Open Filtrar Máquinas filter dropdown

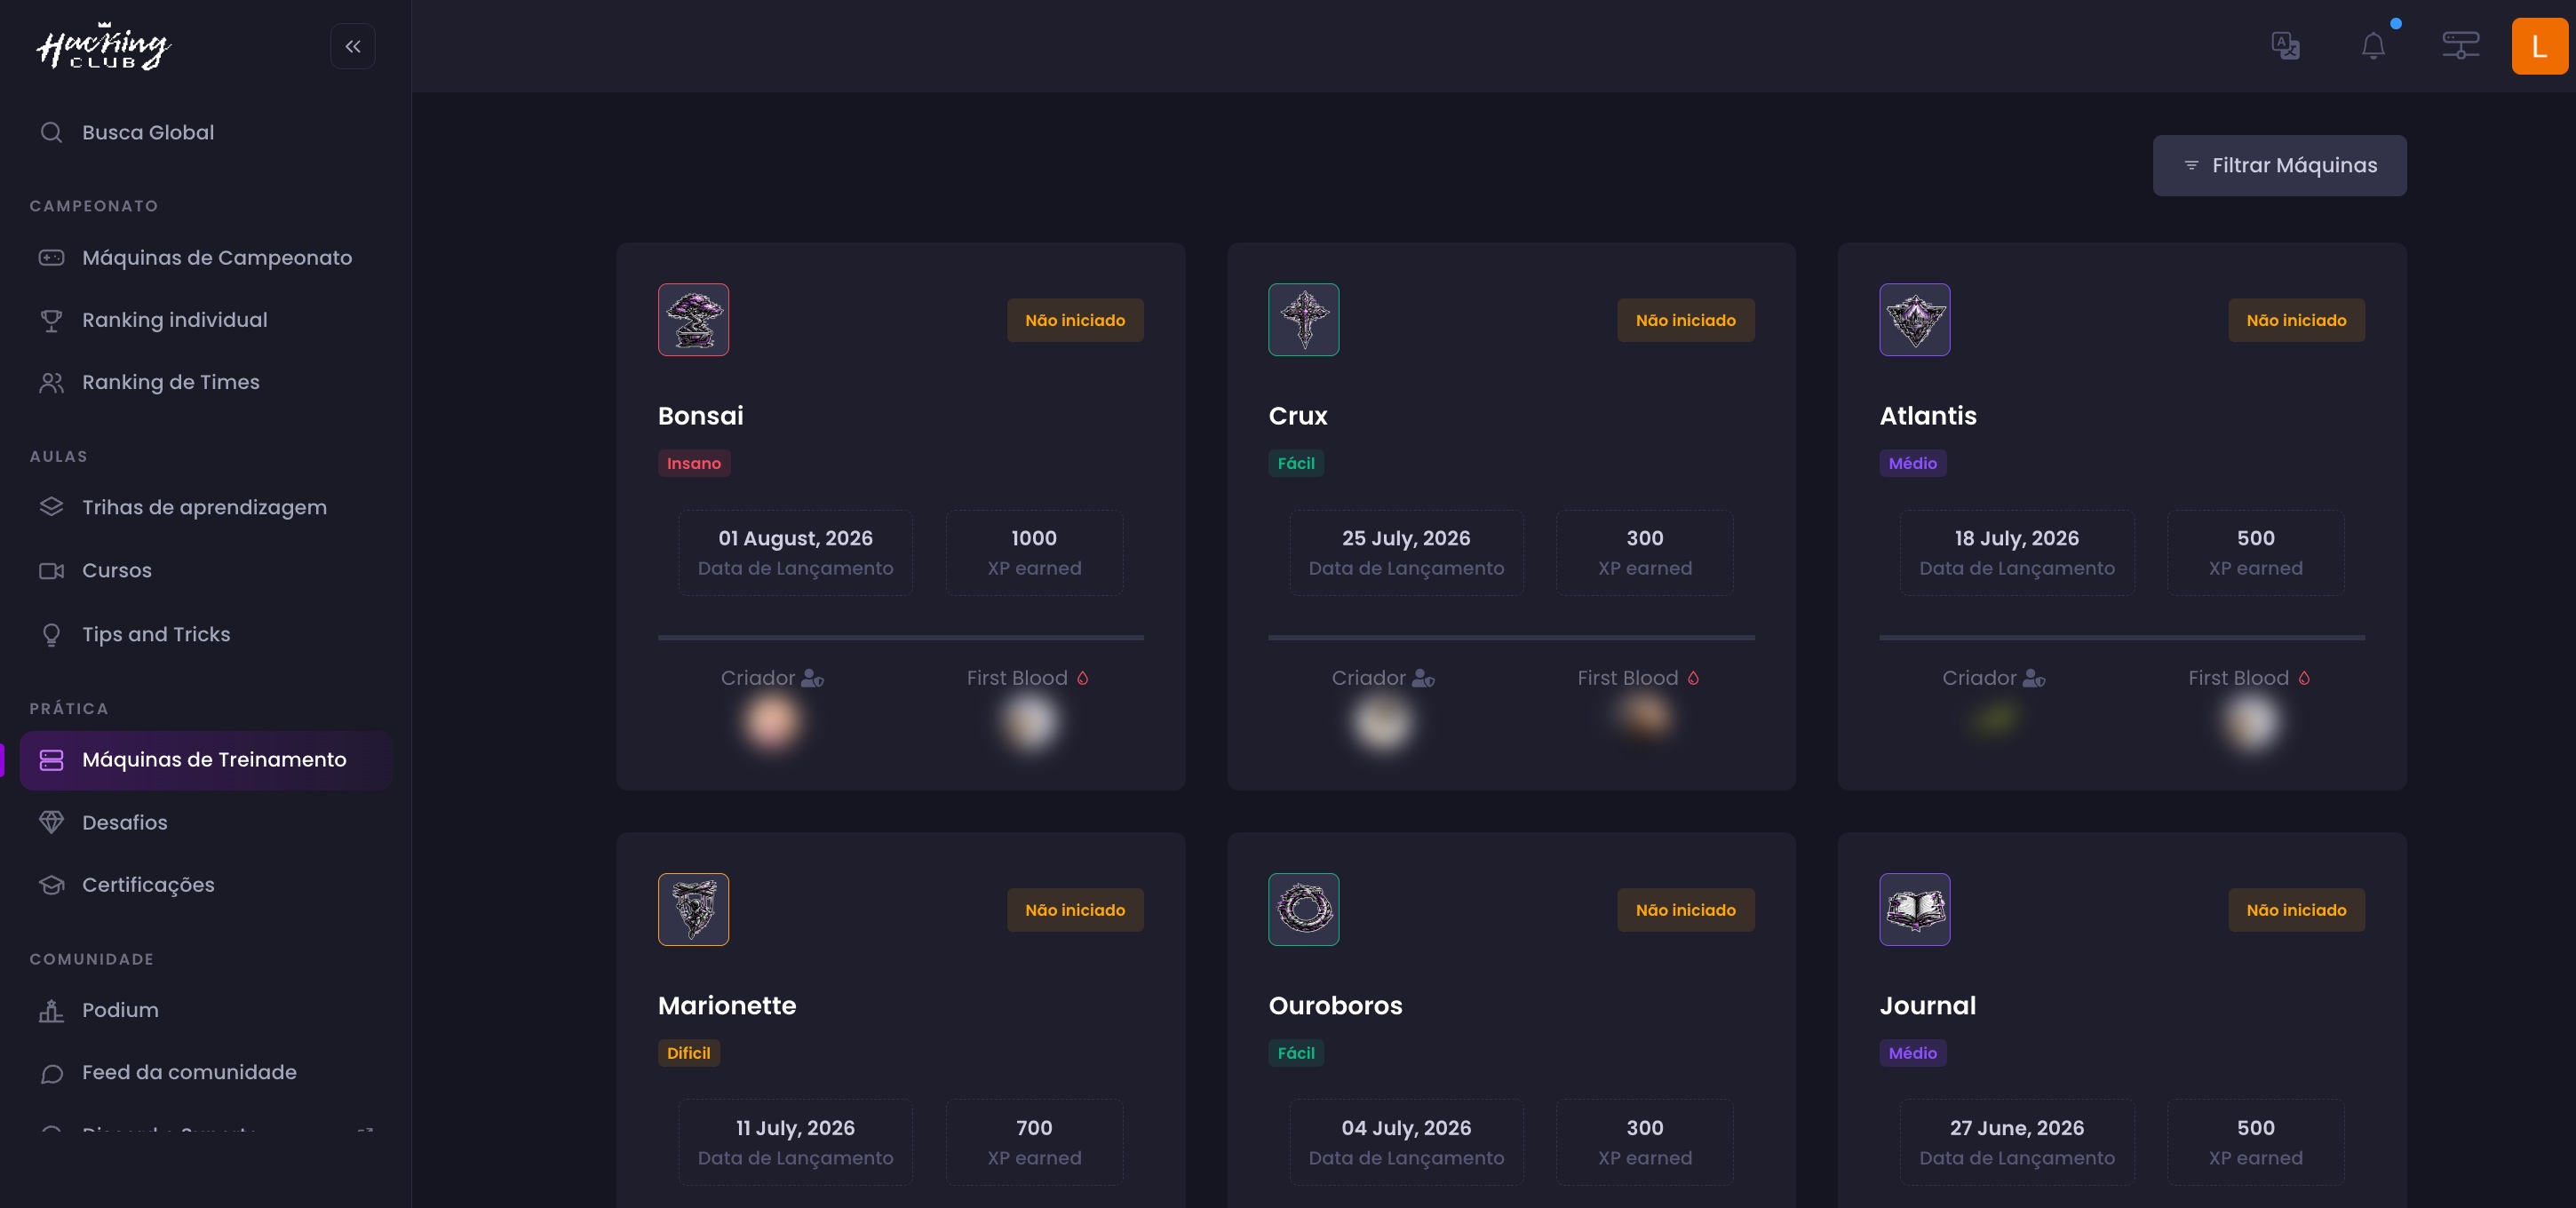[x=2279, y=165]
